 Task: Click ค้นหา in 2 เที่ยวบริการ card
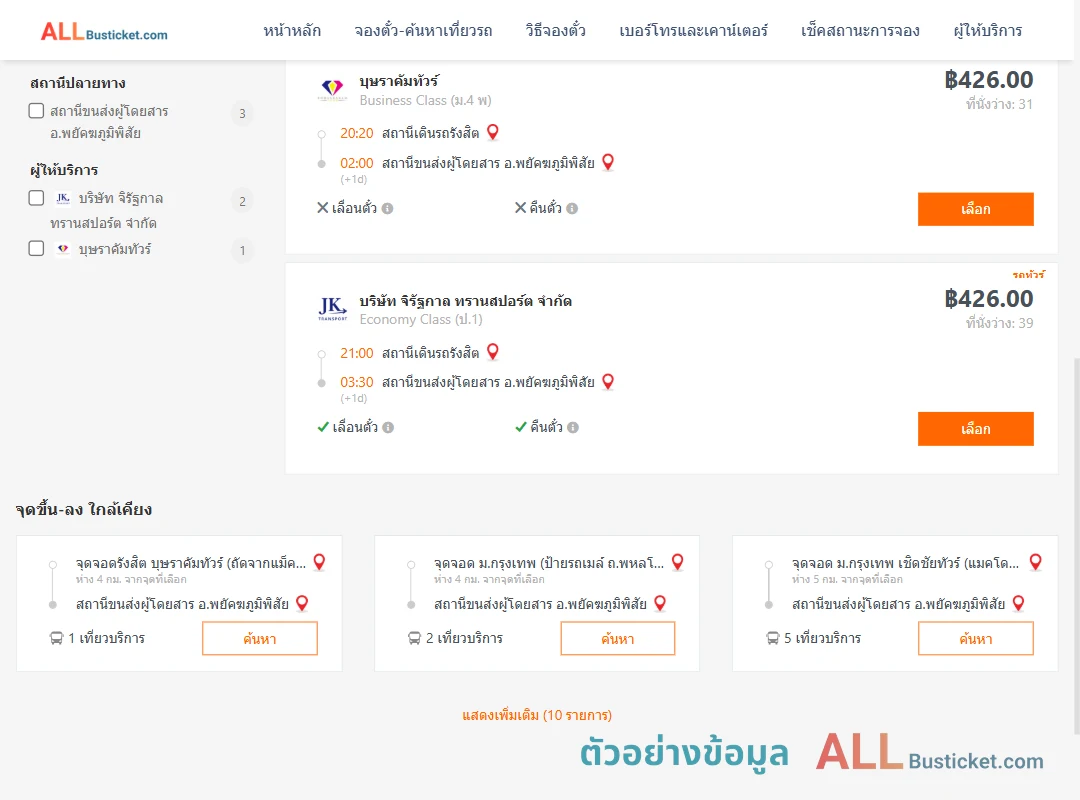pos(618,638)
